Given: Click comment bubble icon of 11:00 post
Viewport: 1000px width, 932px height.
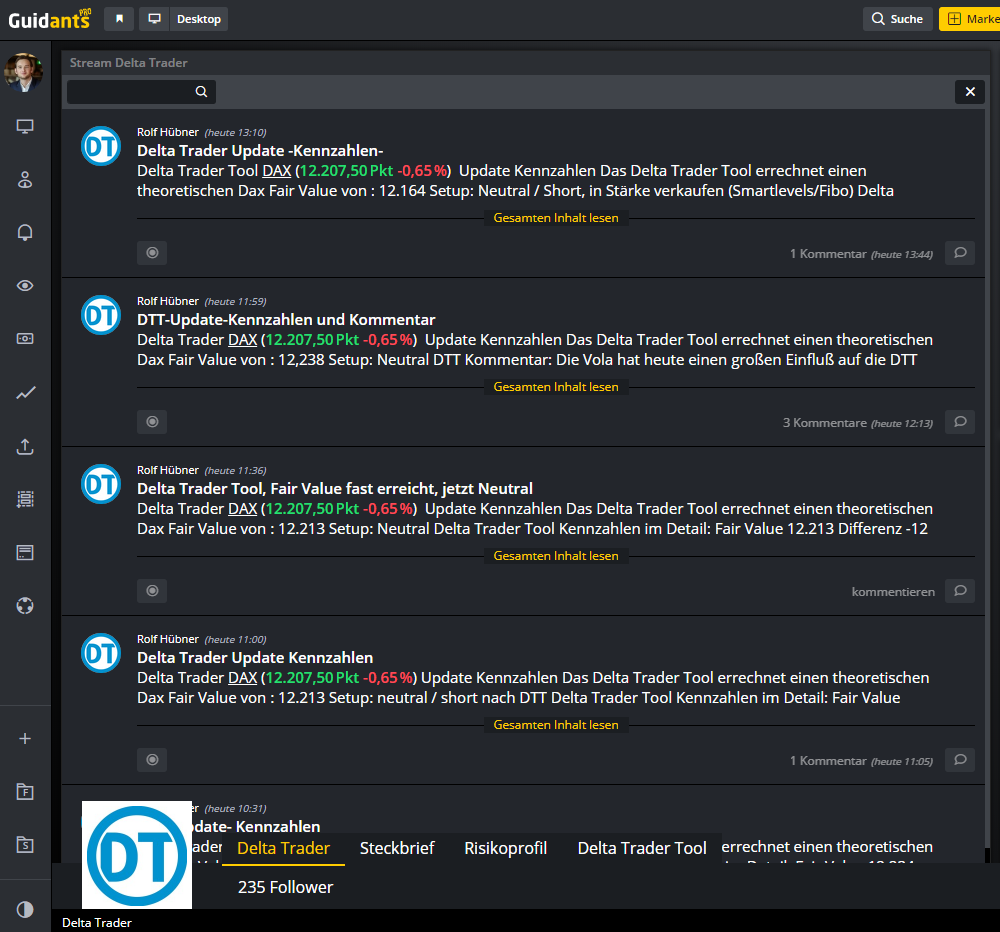Looking at the screenshot, I should [x=960, y=760].
